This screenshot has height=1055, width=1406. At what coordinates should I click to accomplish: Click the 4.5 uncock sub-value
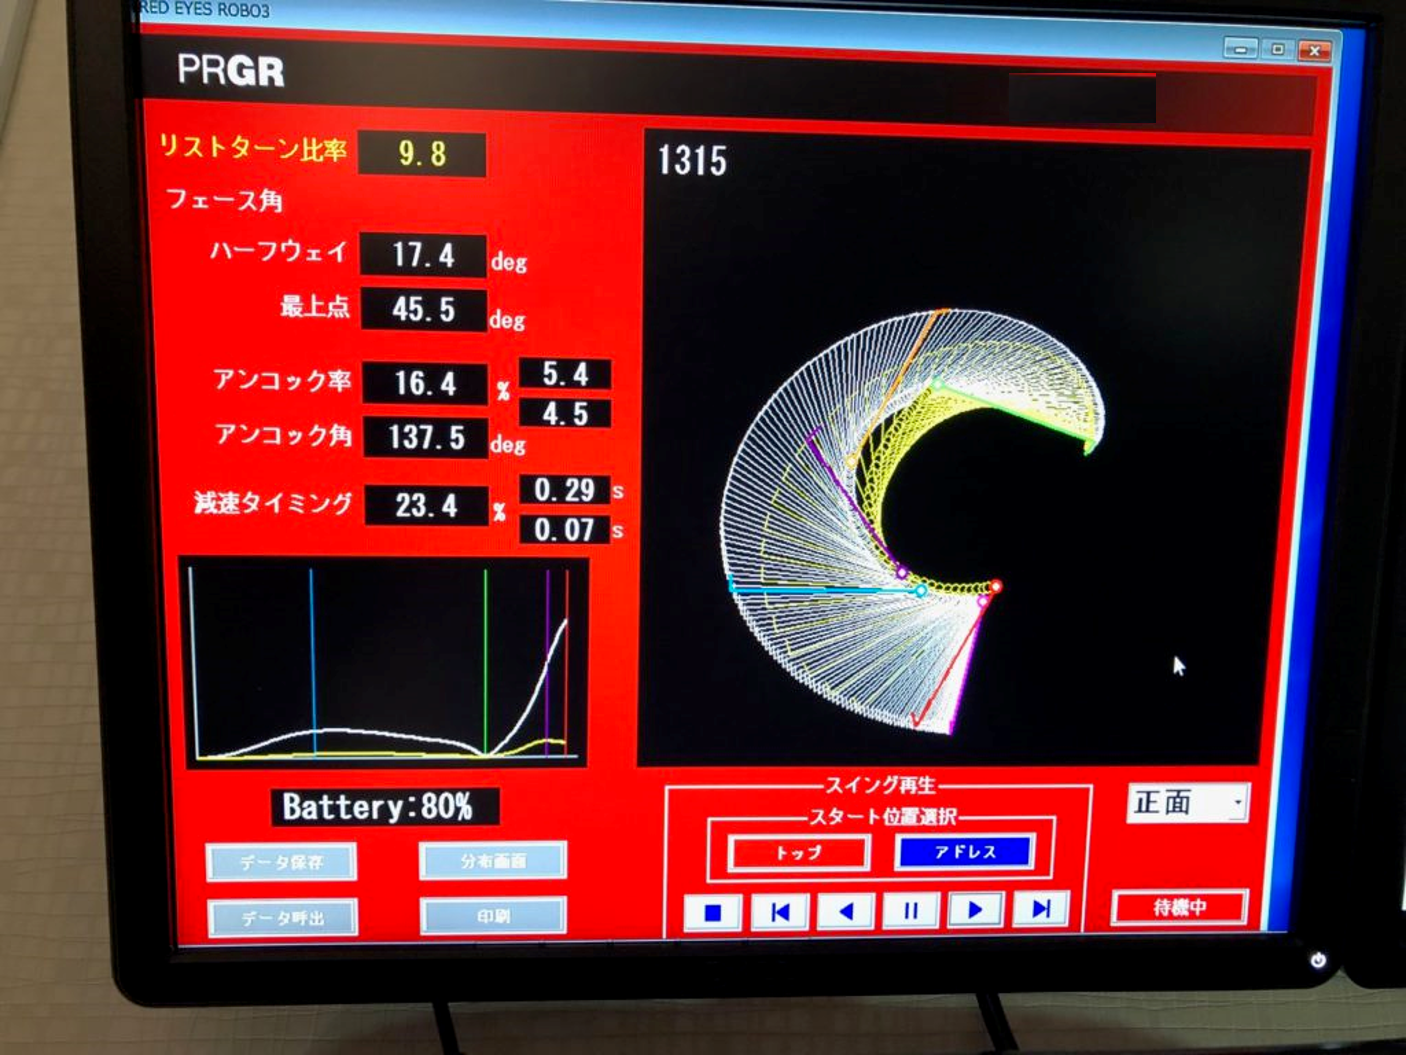[x=565, y=413]
